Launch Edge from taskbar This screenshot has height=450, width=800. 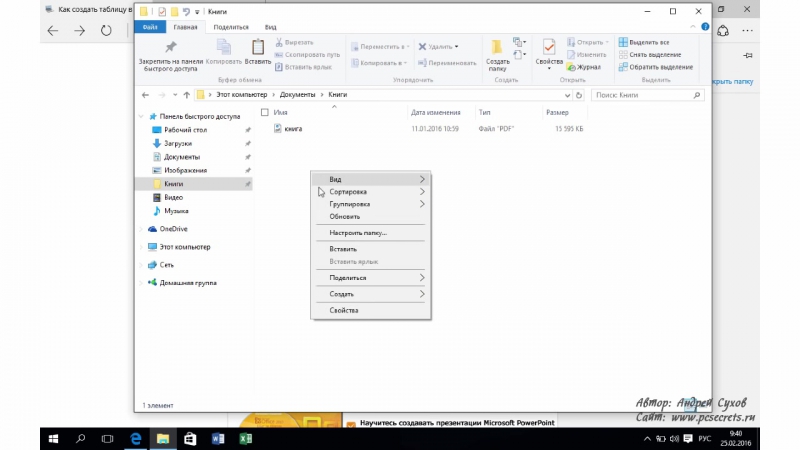coord(135,439)
